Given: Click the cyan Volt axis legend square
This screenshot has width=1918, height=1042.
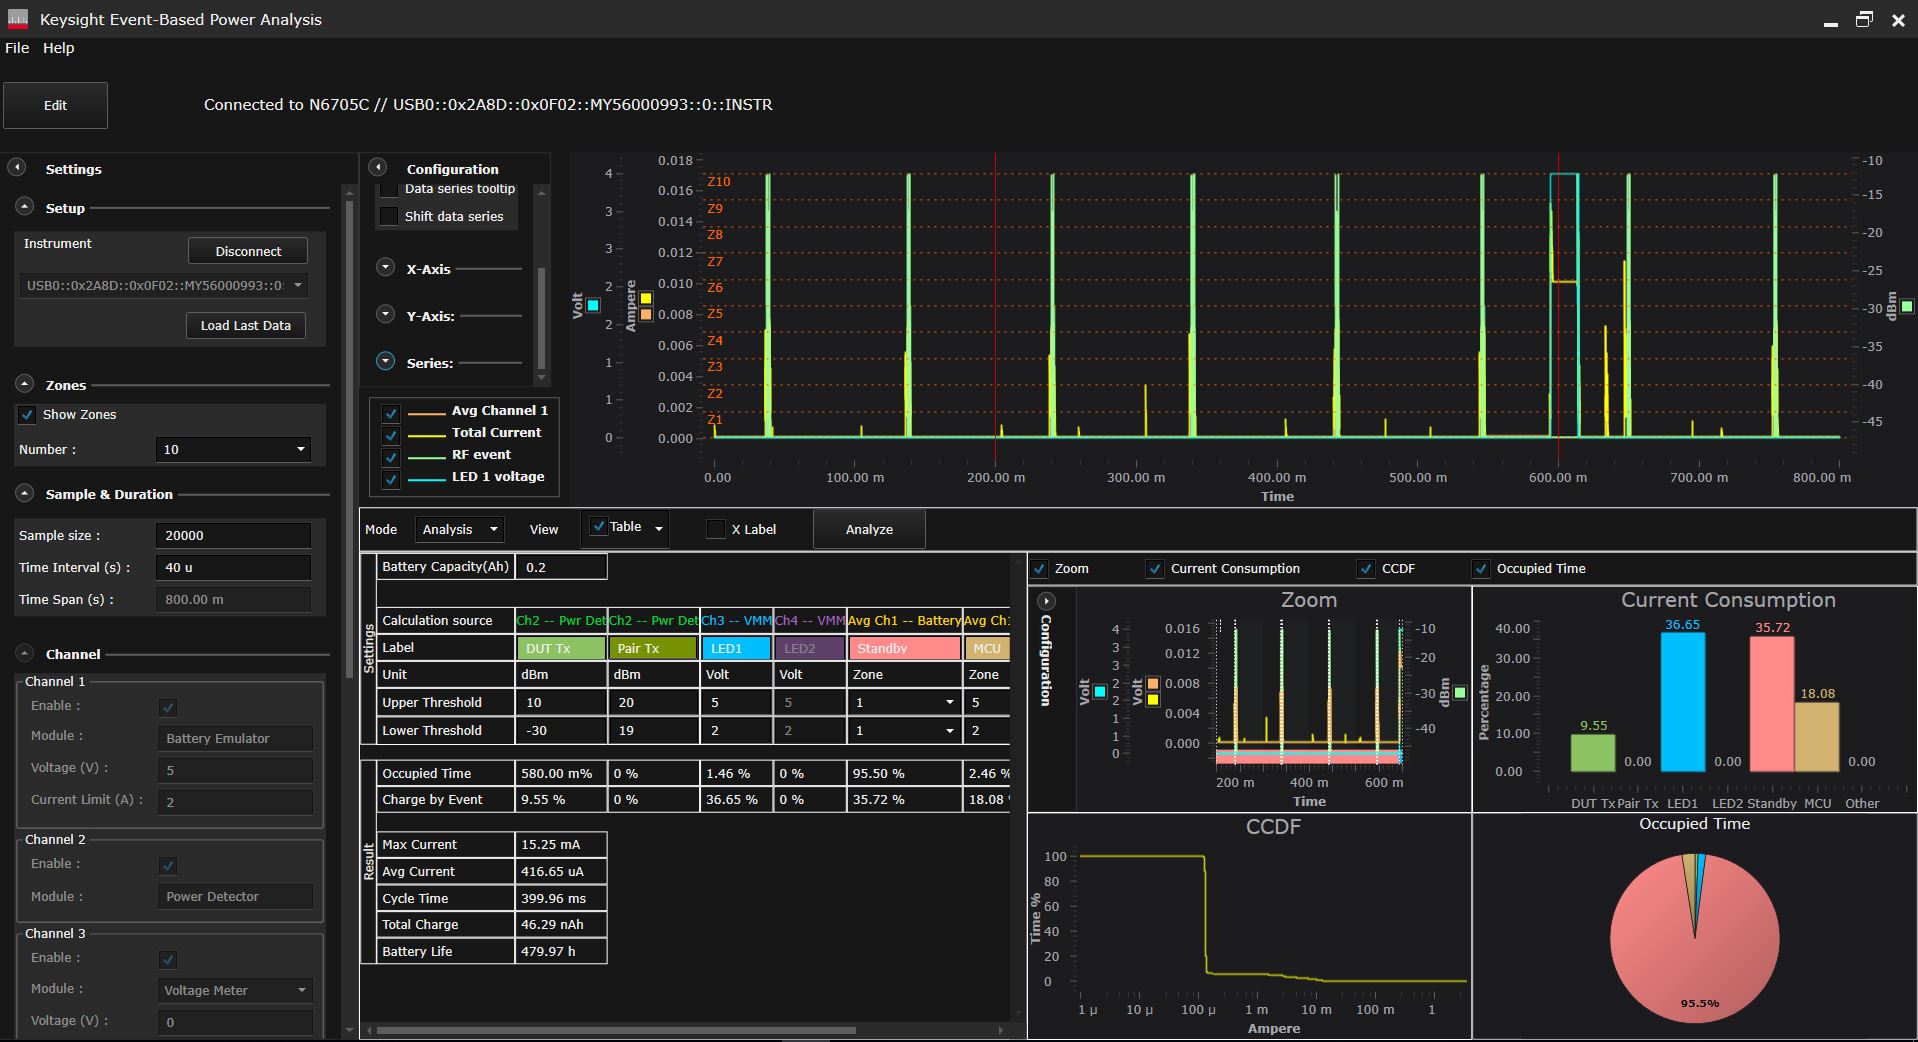Looking at the screenshot, I should coord(593,306).
